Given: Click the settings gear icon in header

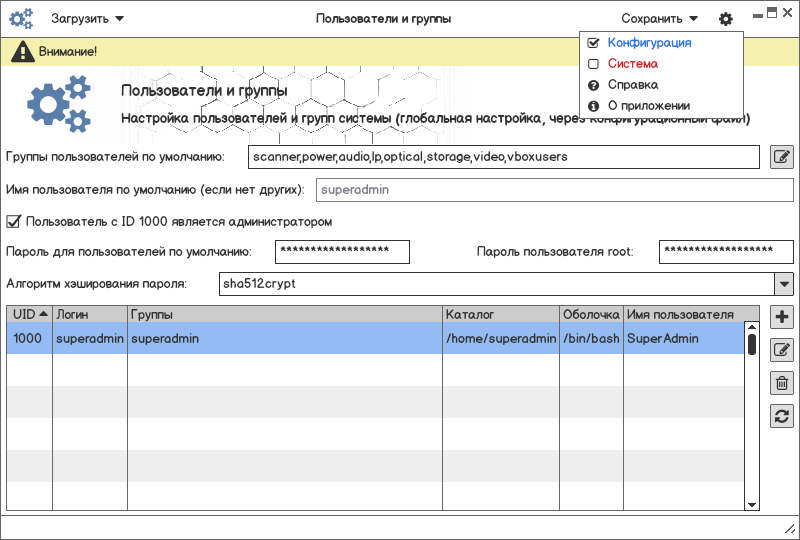Looking at the screenshot, I should 725,18.
